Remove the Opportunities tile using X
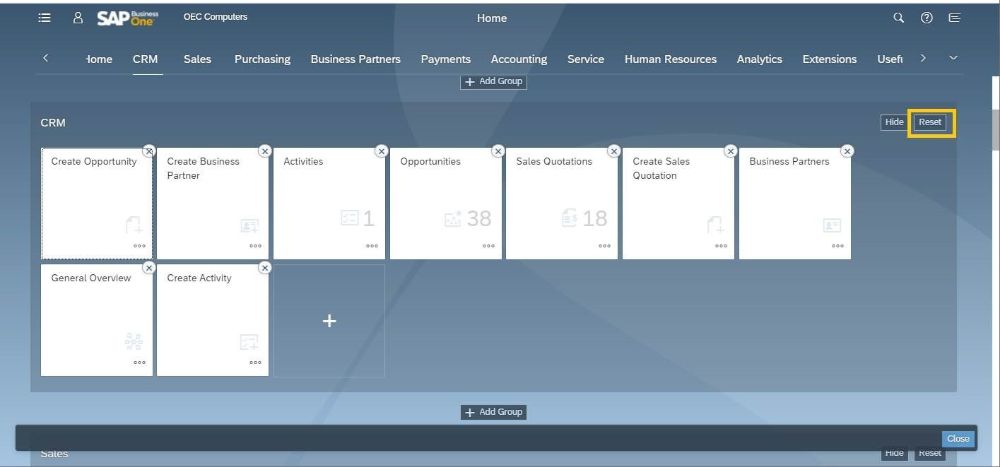 [497, 151]
